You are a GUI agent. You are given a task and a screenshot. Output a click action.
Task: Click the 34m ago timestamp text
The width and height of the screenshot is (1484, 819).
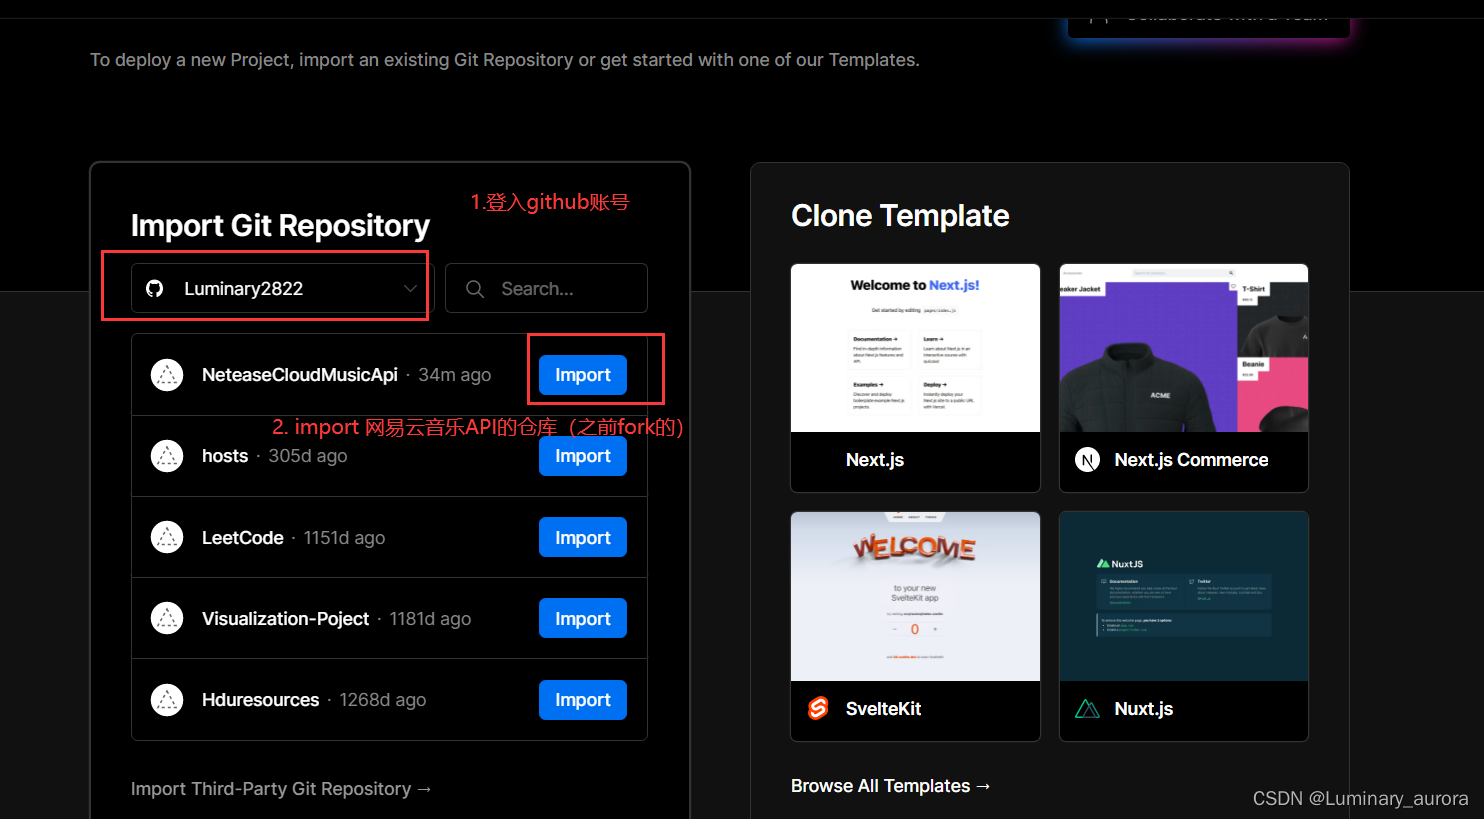click(x=455, y=375)
